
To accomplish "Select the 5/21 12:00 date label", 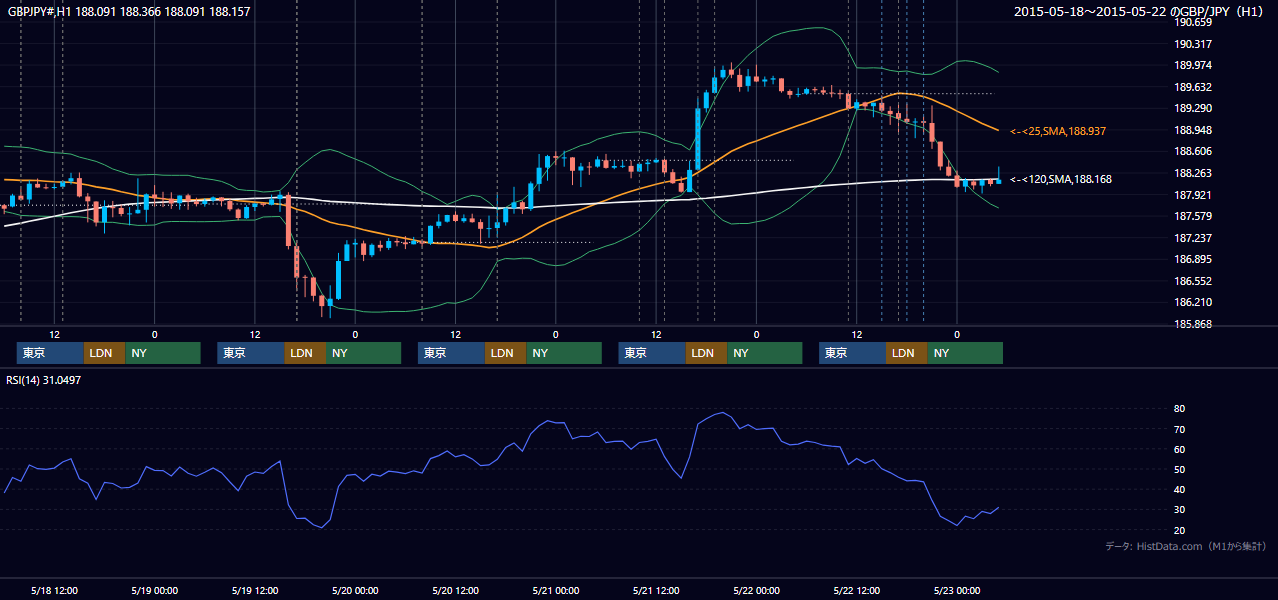I will [655, 590].
